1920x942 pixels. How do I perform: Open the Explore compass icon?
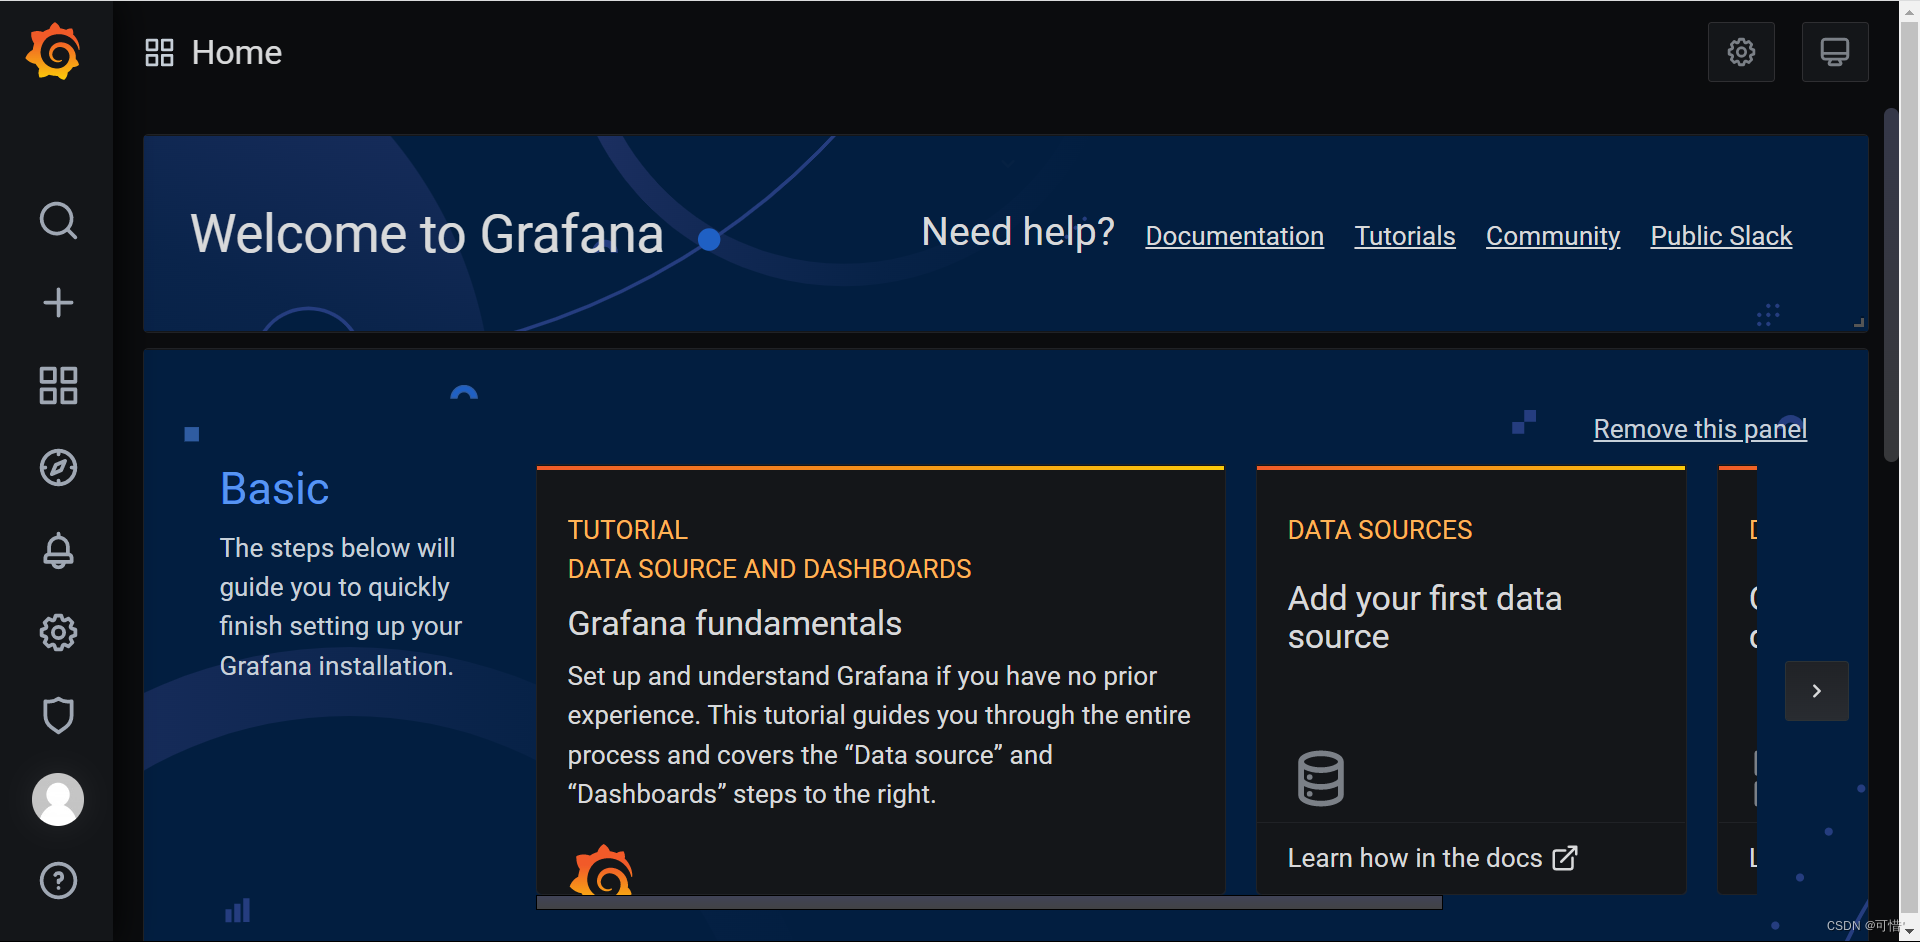[x=58, y=467]
